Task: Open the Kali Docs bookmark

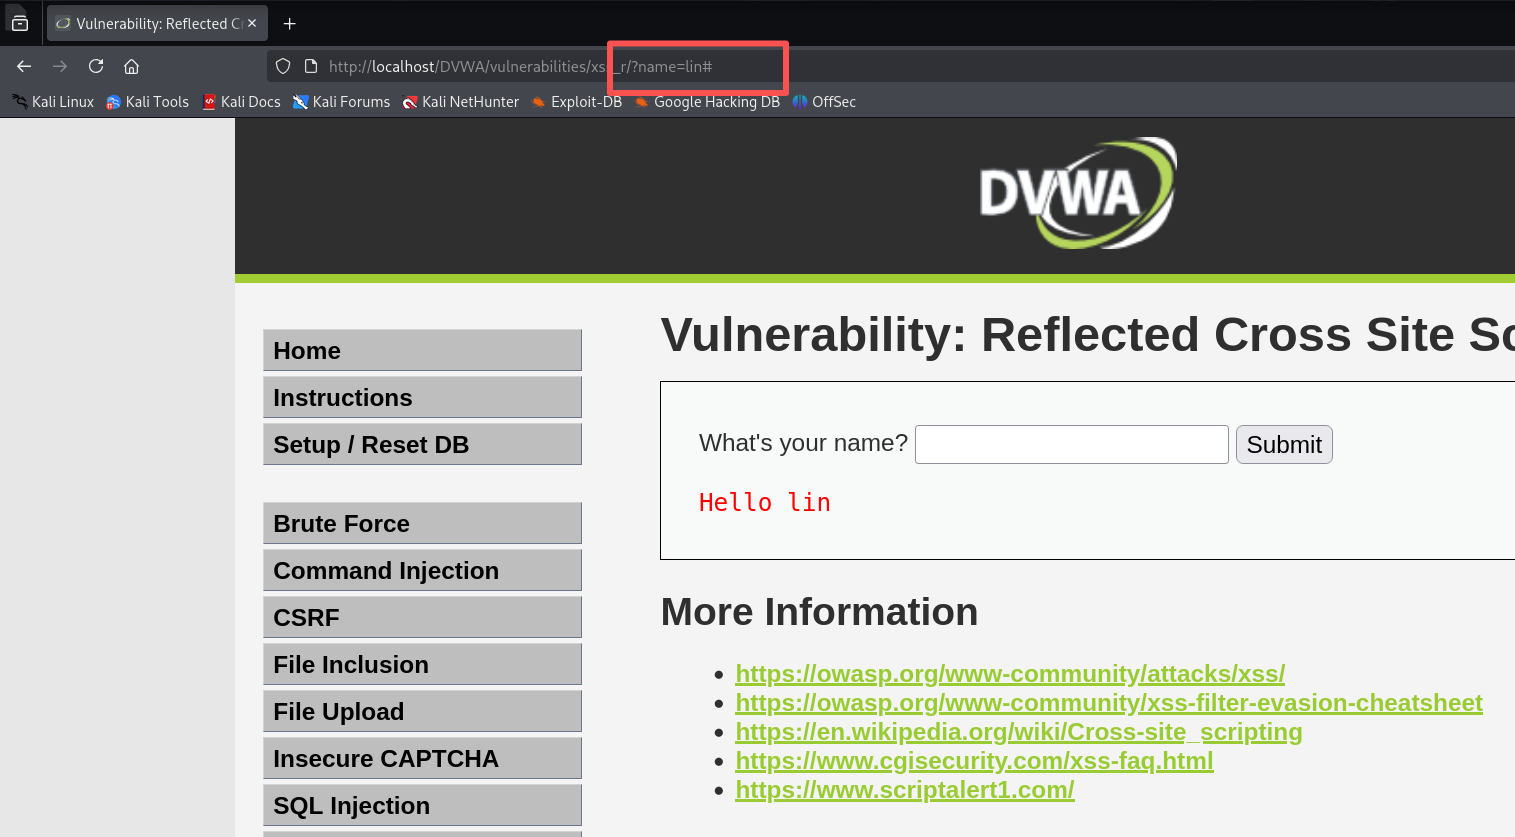Action: (x=241, y=102)
